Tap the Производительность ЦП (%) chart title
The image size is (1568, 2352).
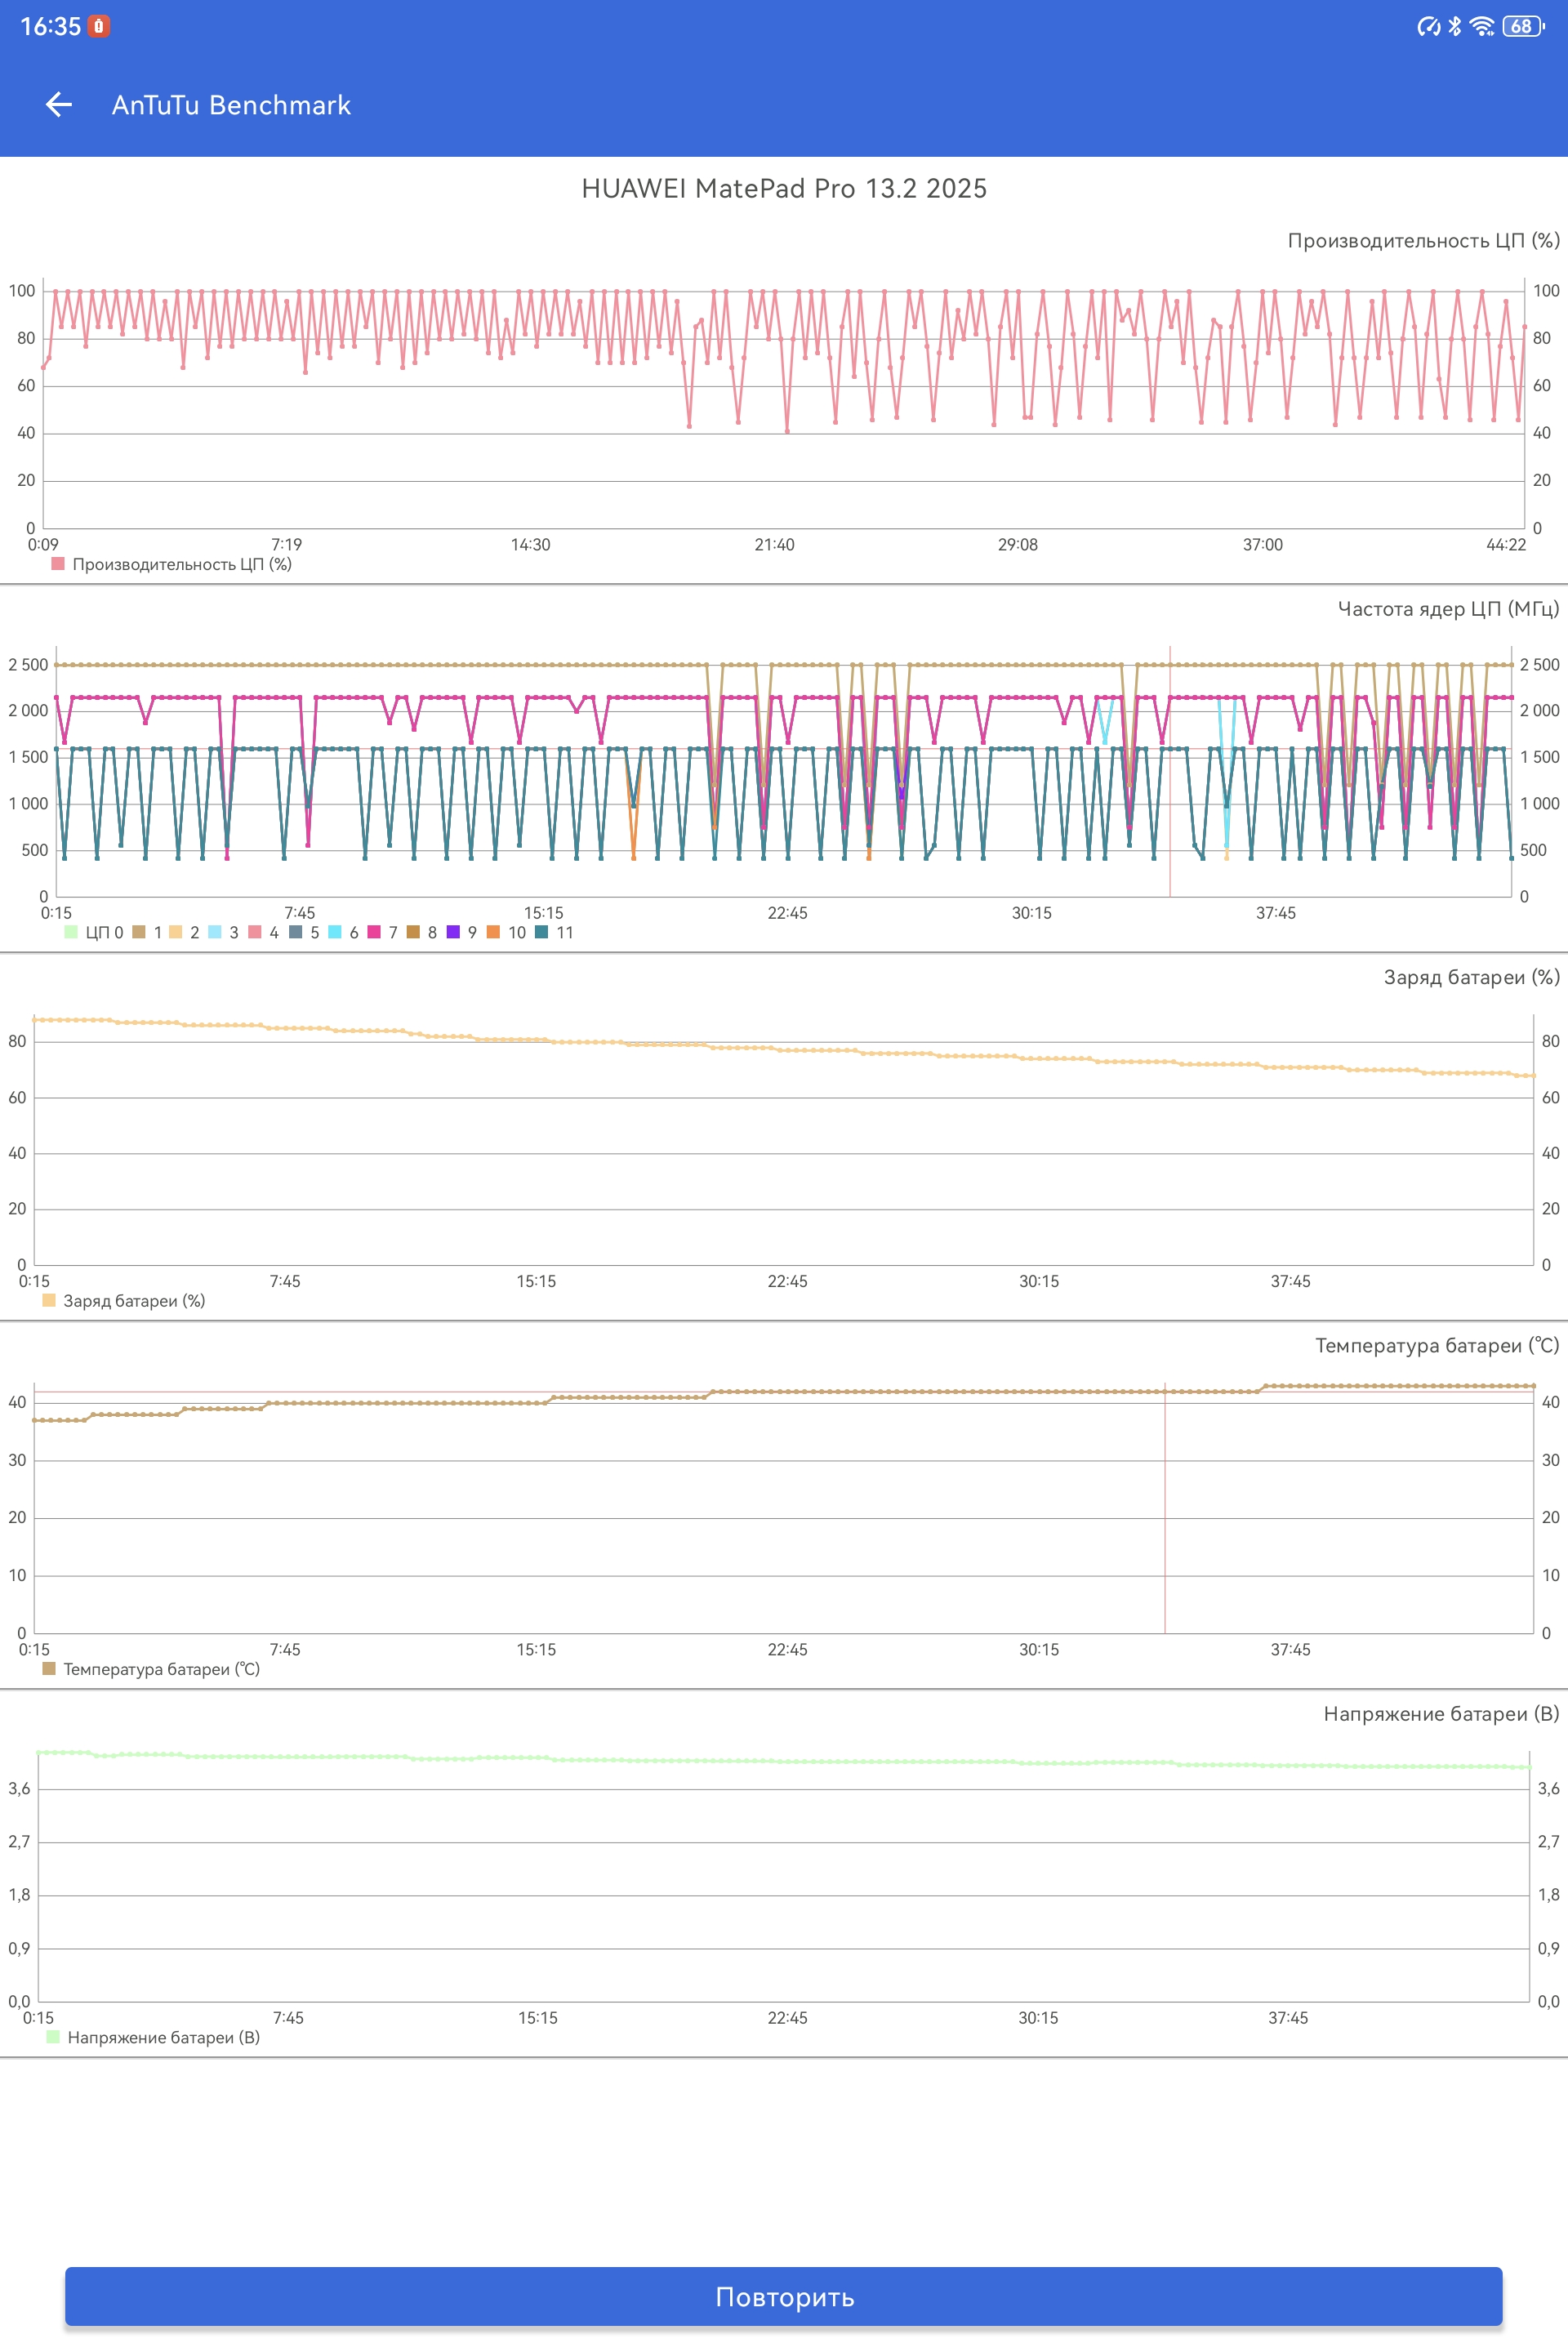point(1423,241)
